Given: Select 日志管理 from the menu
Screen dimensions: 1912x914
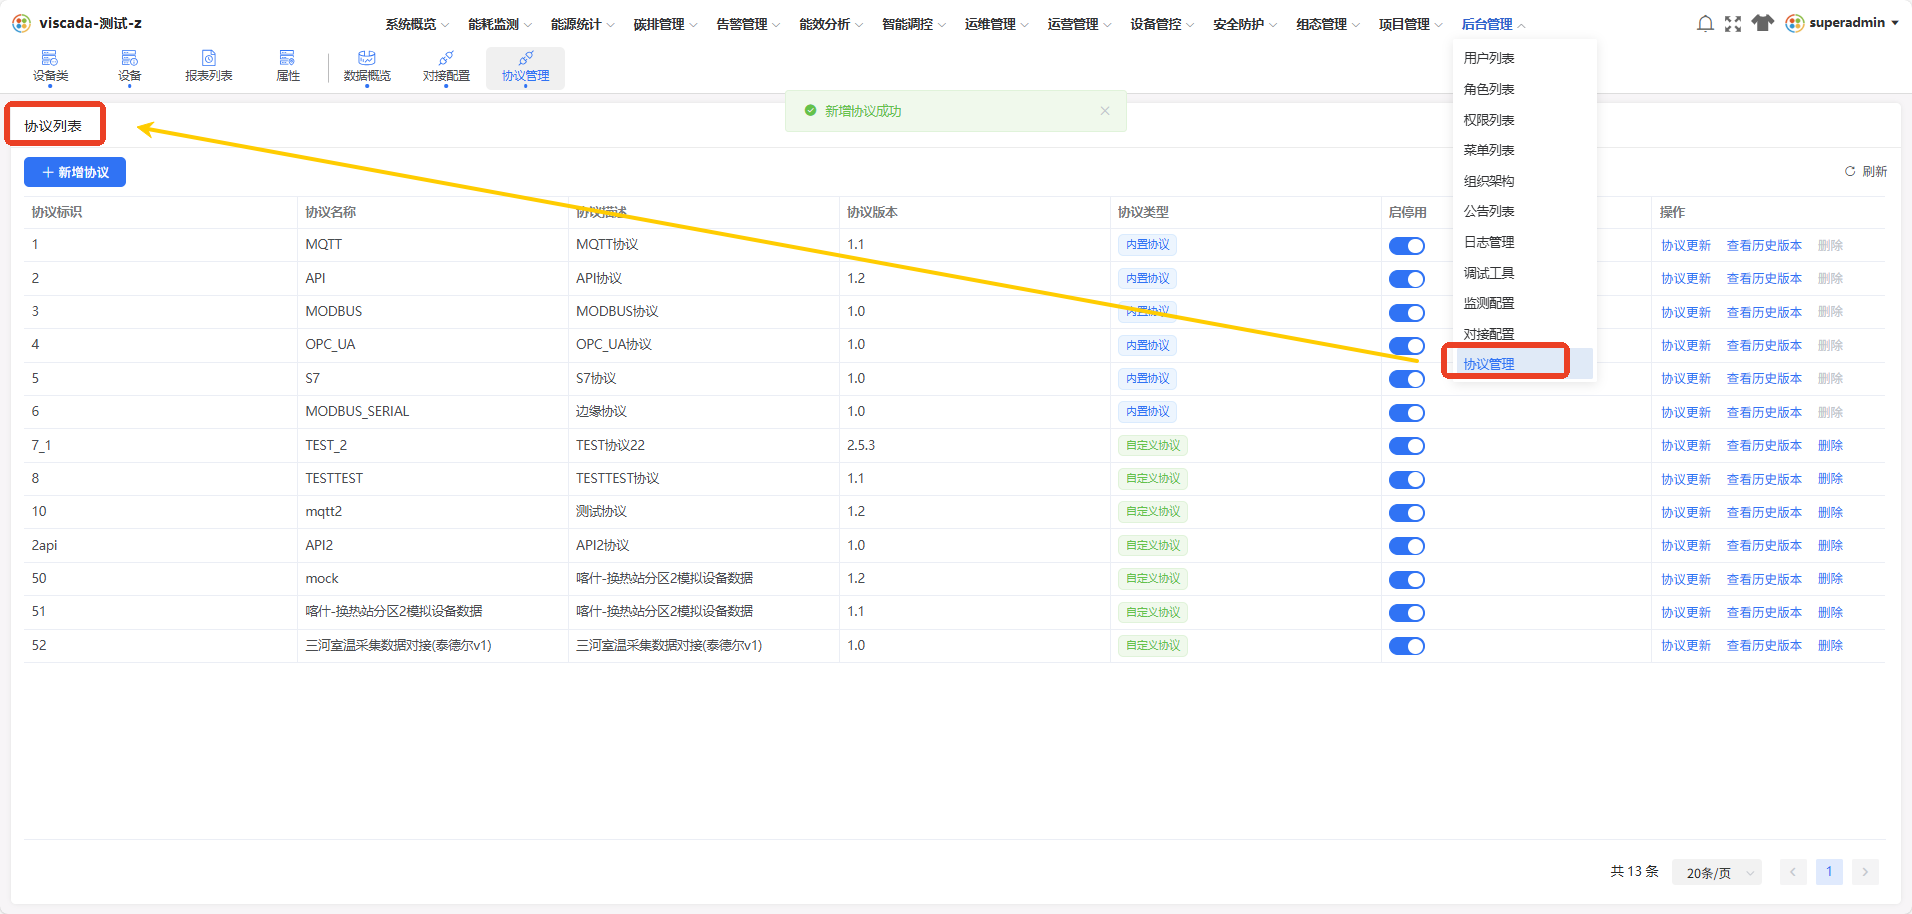Looking at the screenshot, I should click(x=1489, y=242).
